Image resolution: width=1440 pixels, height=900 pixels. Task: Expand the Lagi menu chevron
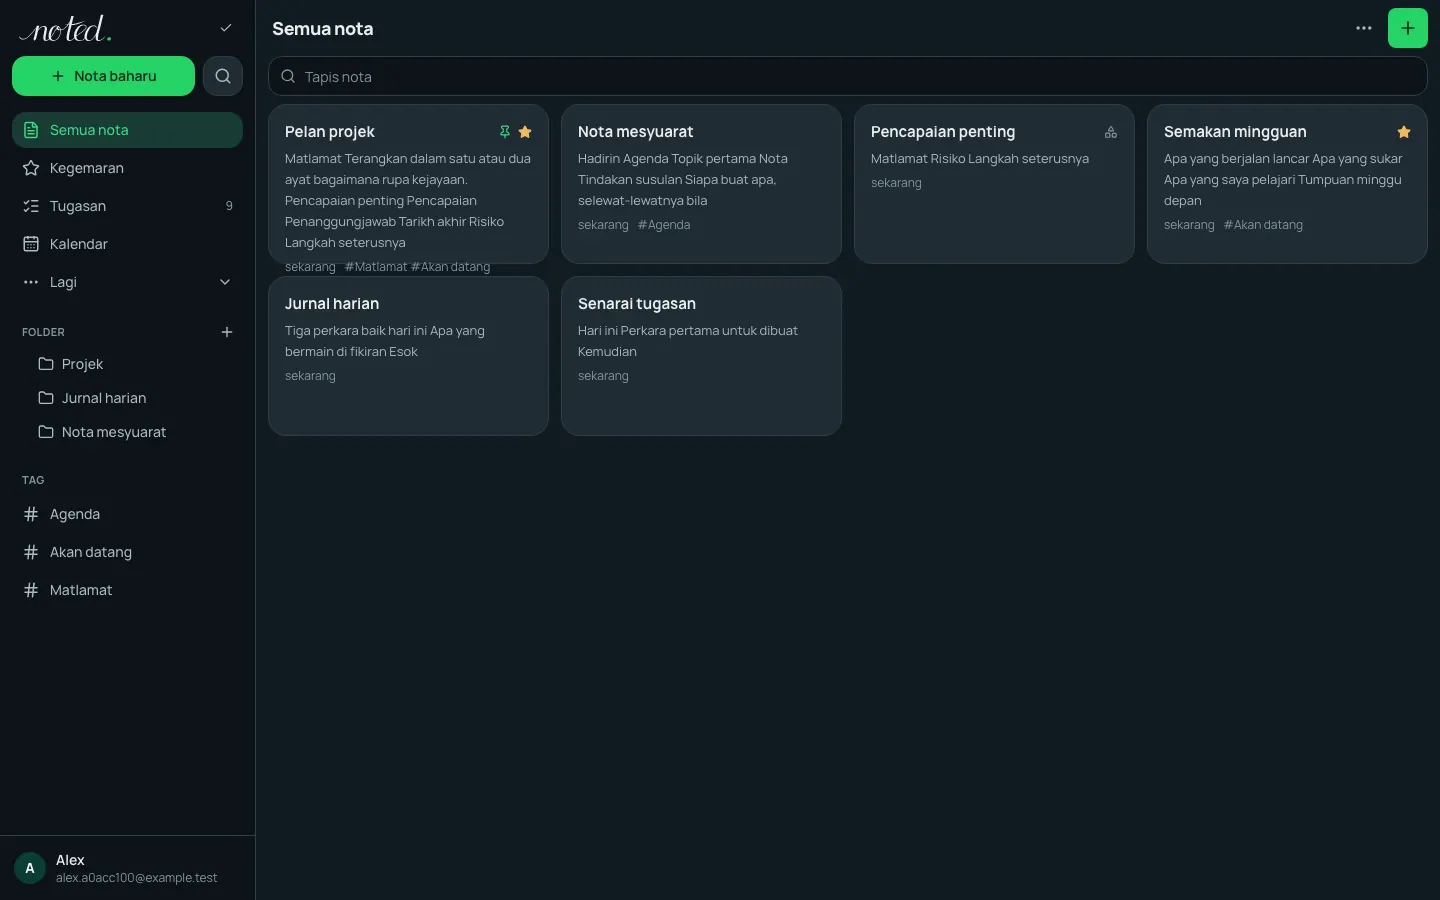[x=225, y=282]
